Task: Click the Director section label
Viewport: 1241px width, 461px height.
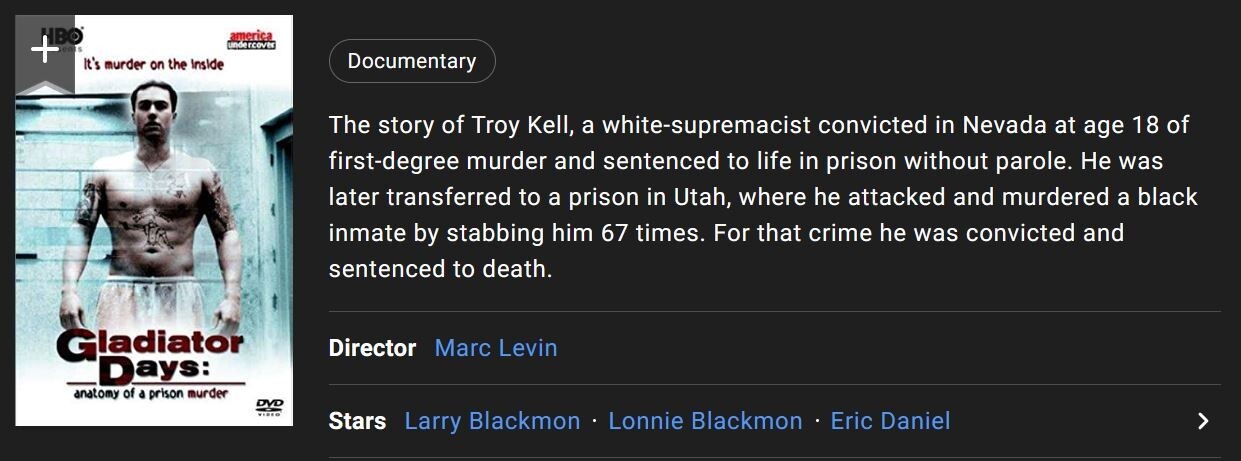Action: click(x=372, y=348)
